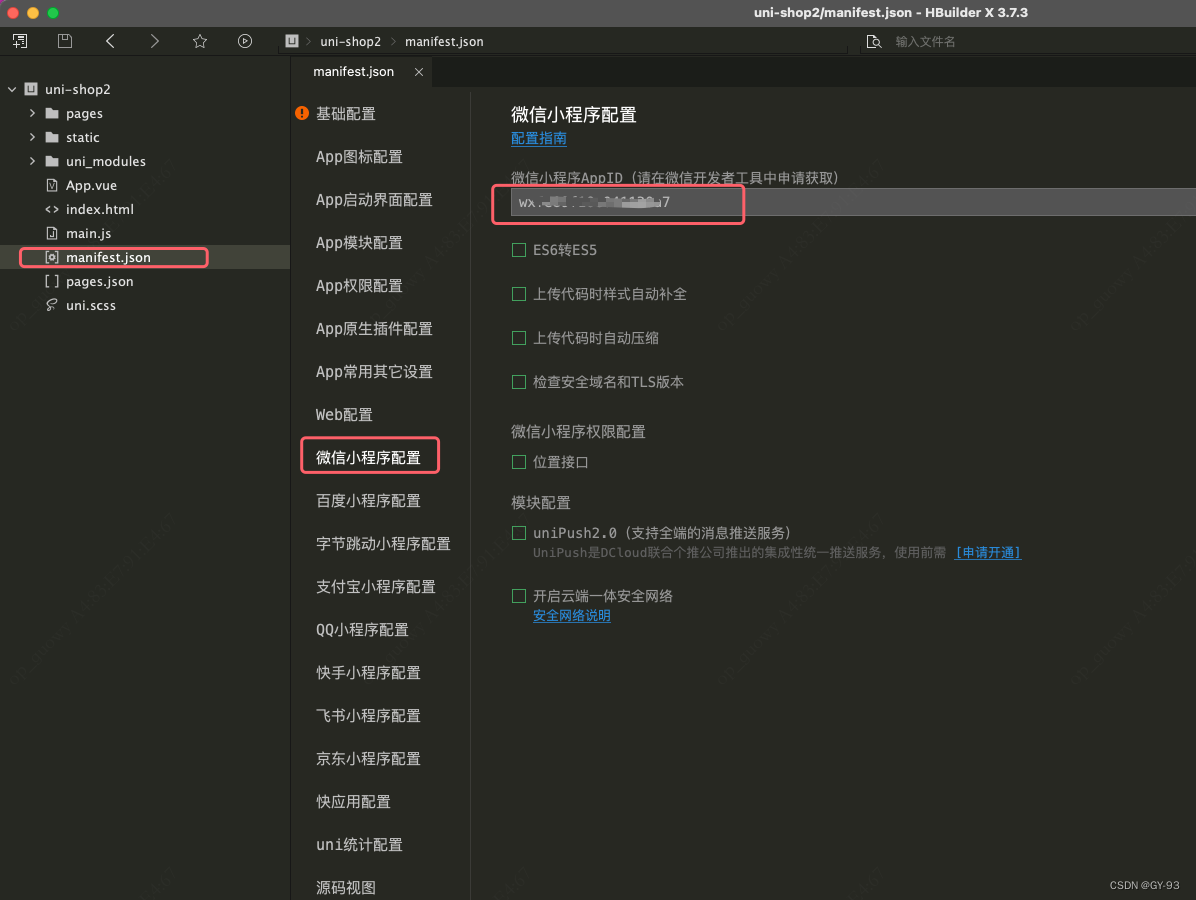Open the 百度小程序配置 section
Viewport: 1196px width, 900px height.
click(368, 500)
